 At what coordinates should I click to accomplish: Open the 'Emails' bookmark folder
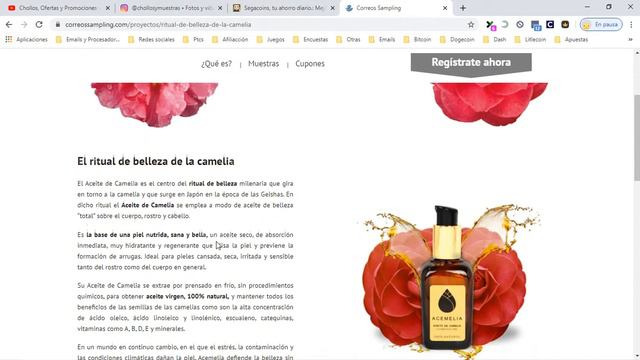click(x=382, y=40)
